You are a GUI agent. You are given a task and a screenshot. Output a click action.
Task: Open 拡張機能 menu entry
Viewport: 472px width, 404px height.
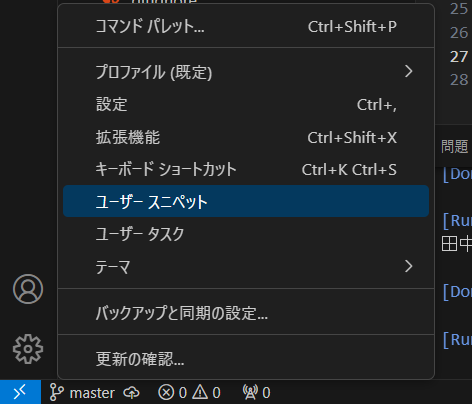click(246, 137)
